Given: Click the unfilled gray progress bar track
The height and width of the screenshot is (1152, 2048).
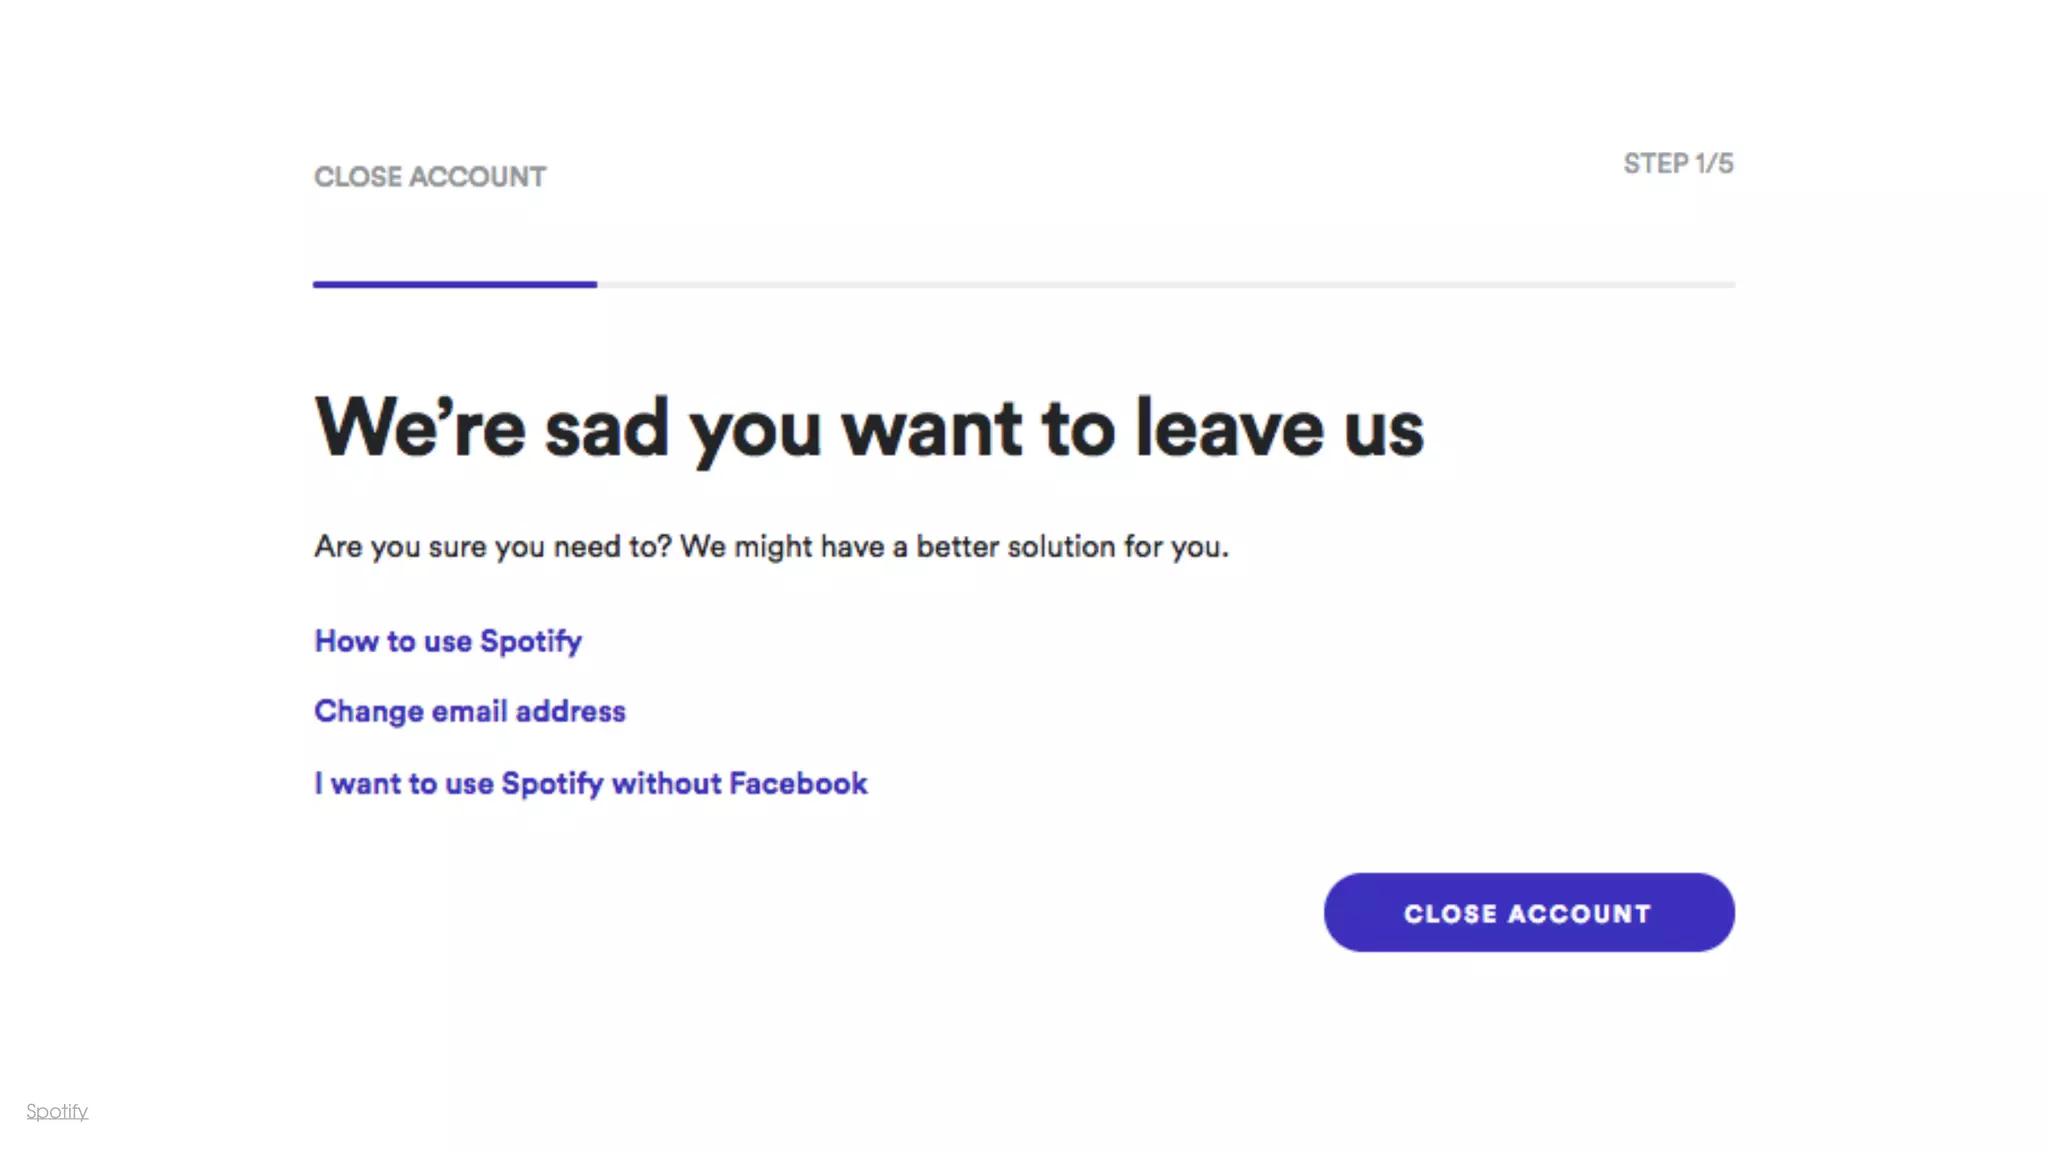Looking at the screenshot, I should (1165, 285).
